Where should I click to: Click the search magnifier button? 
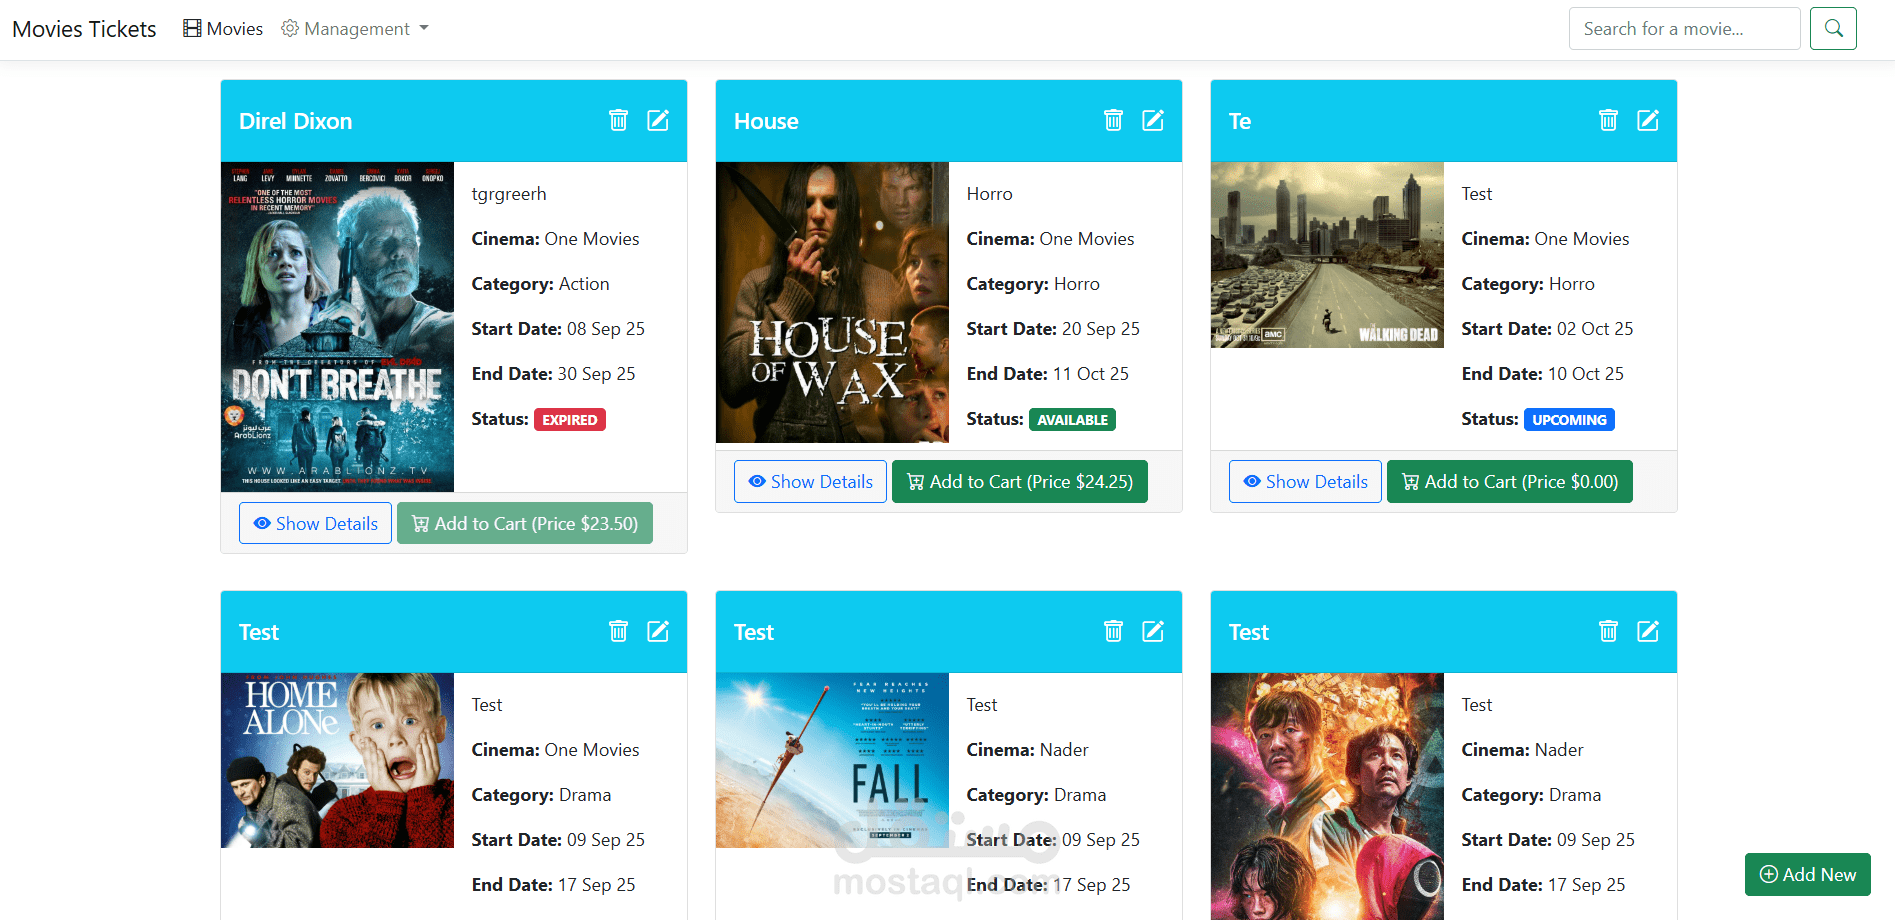click(1833, 29)
